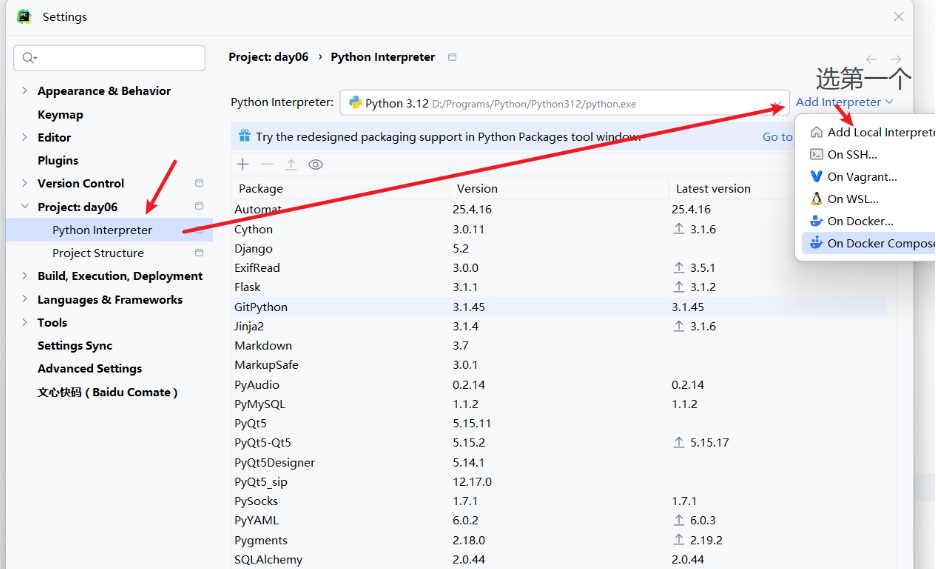Viewport: 936px width, 569px height.
Task: Close the Settings dialog
Action: click(898, 17)
